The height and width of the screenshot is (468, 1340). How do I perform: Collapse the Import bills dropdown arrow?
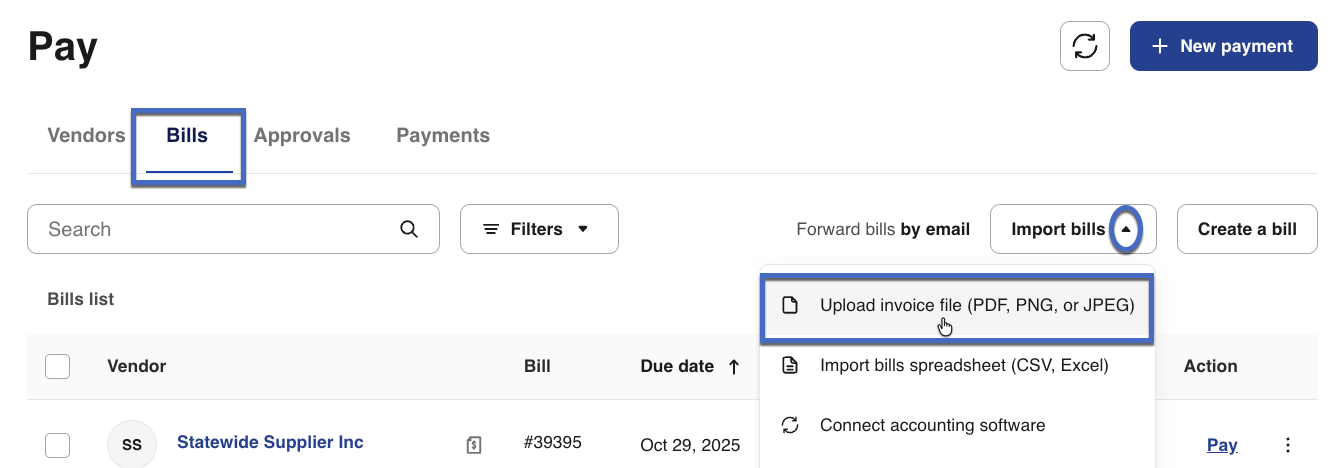[x=1126, y=229]
